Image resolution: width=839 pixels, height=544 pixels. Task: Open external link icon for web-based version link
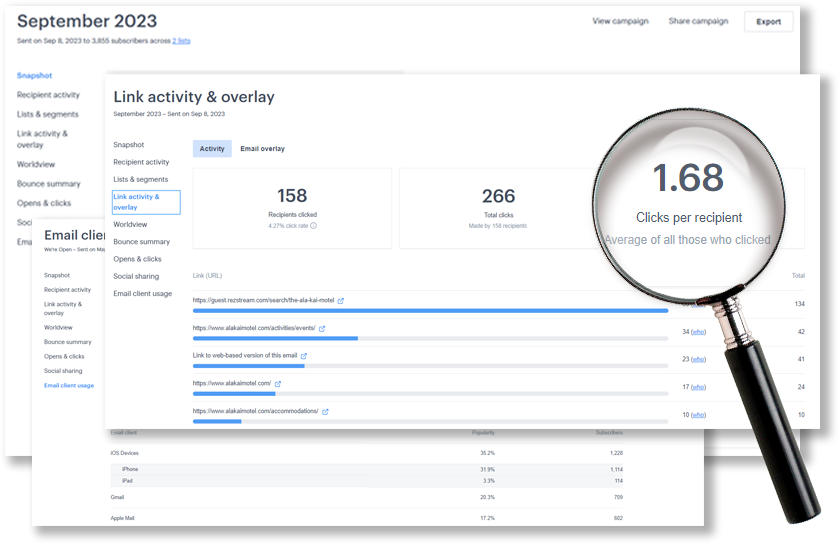point(304,356)
